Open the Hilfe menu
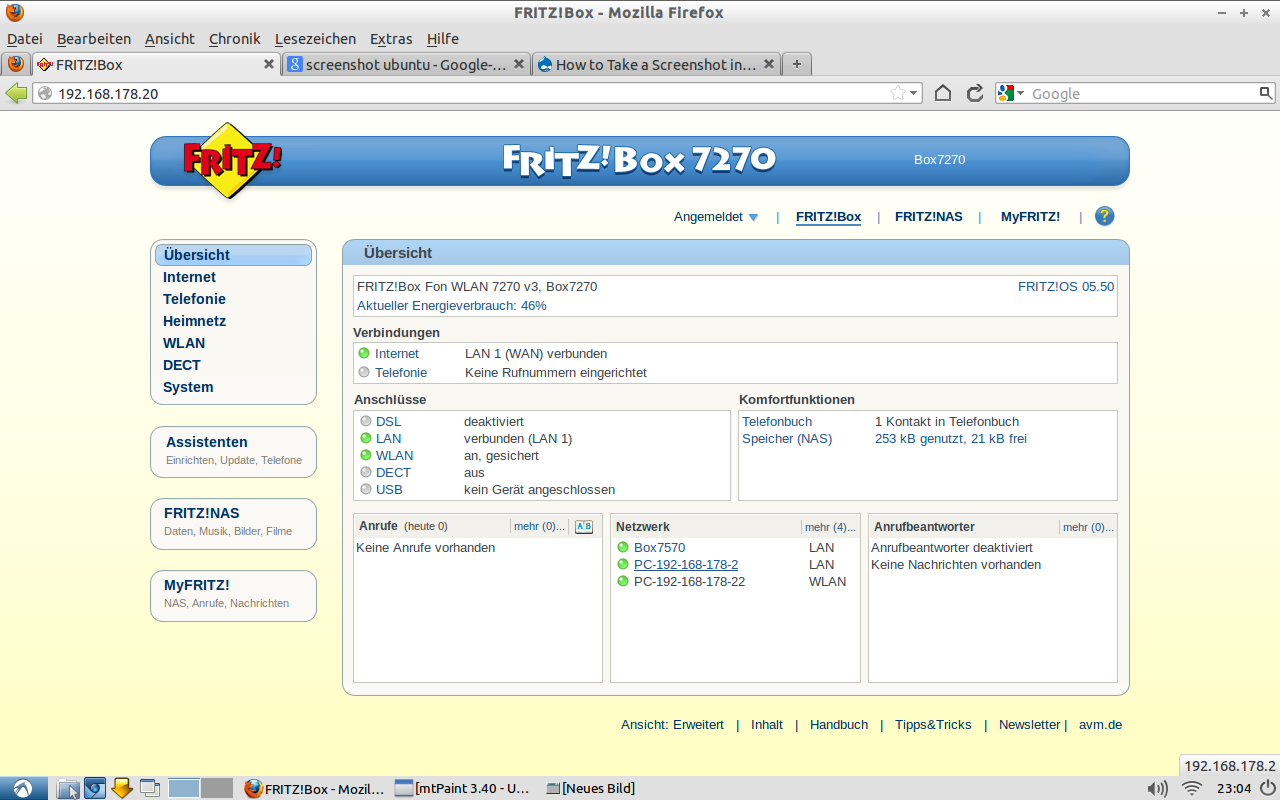The image size is (1280, 800). point(443,39)
